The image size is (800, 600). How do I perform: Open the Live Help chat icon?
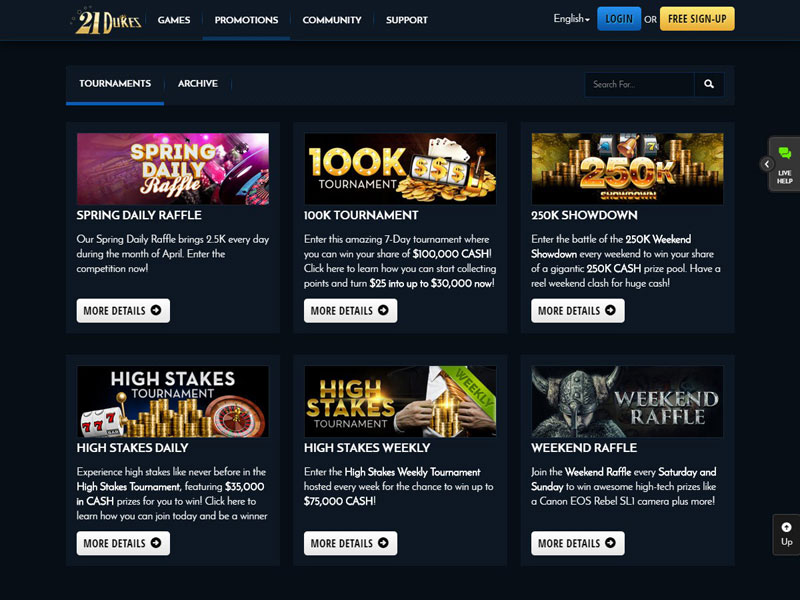tap(785, 164)
